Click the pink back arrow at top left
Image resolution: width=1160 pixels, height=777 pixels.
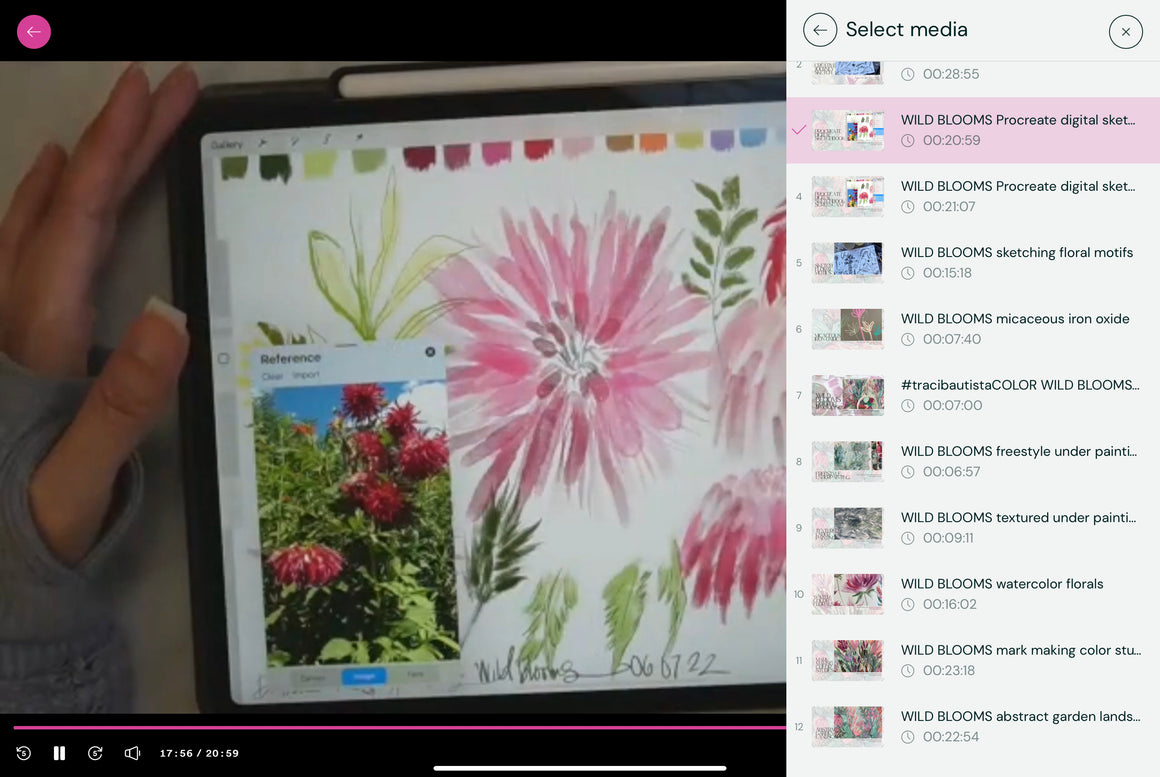(x=33, y=31)
